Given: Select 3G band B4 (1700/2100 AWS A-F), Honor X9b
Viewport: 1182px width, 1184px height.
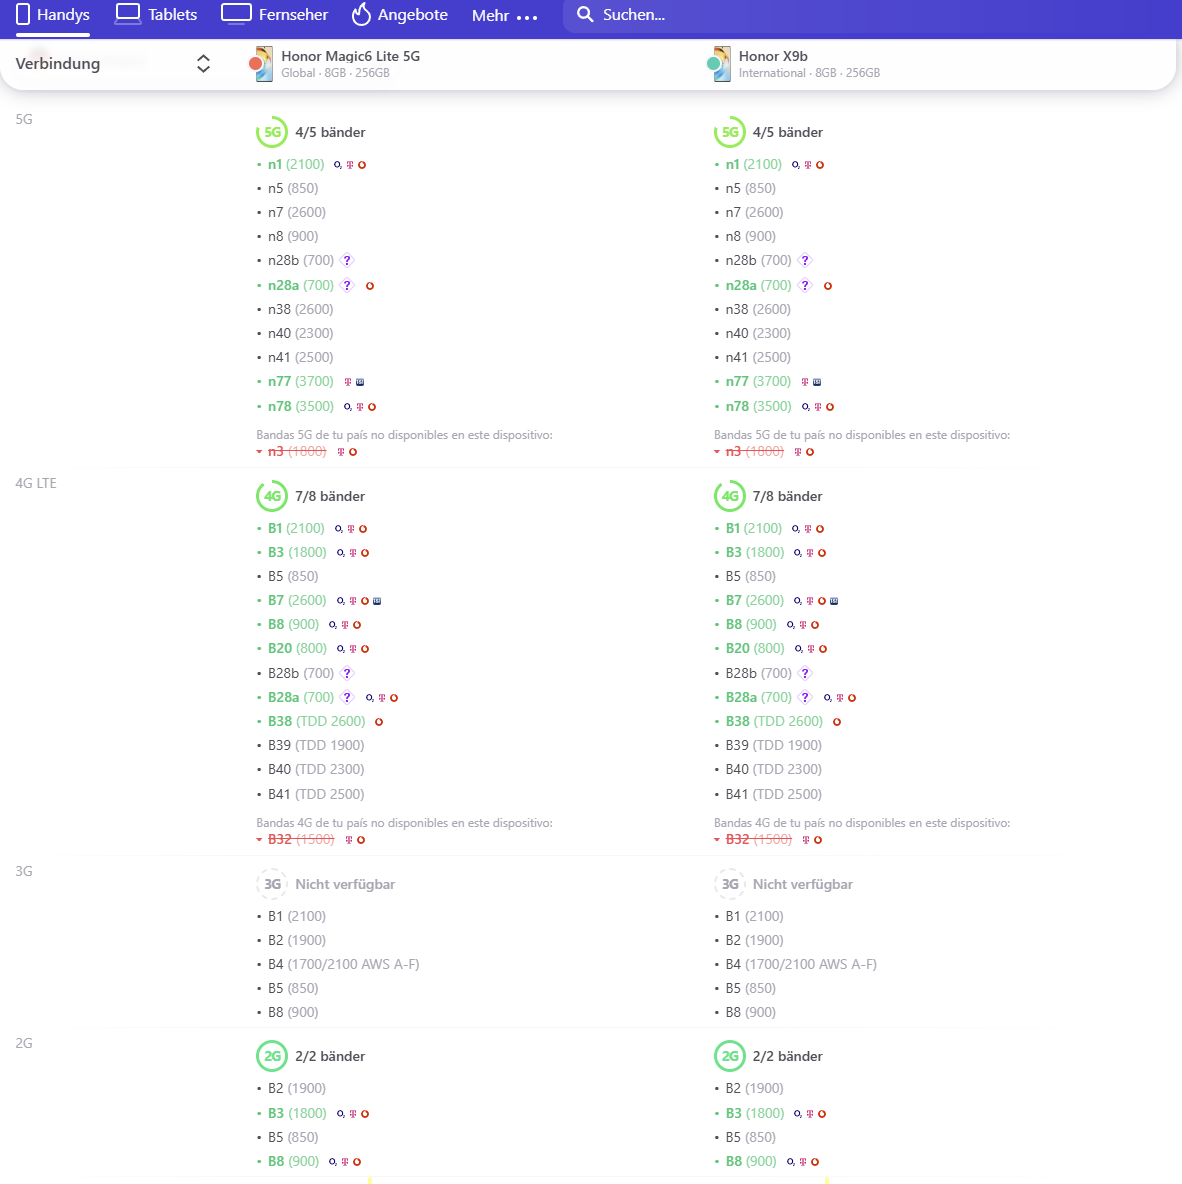Looking at the screenshot, I should (801, 964).
